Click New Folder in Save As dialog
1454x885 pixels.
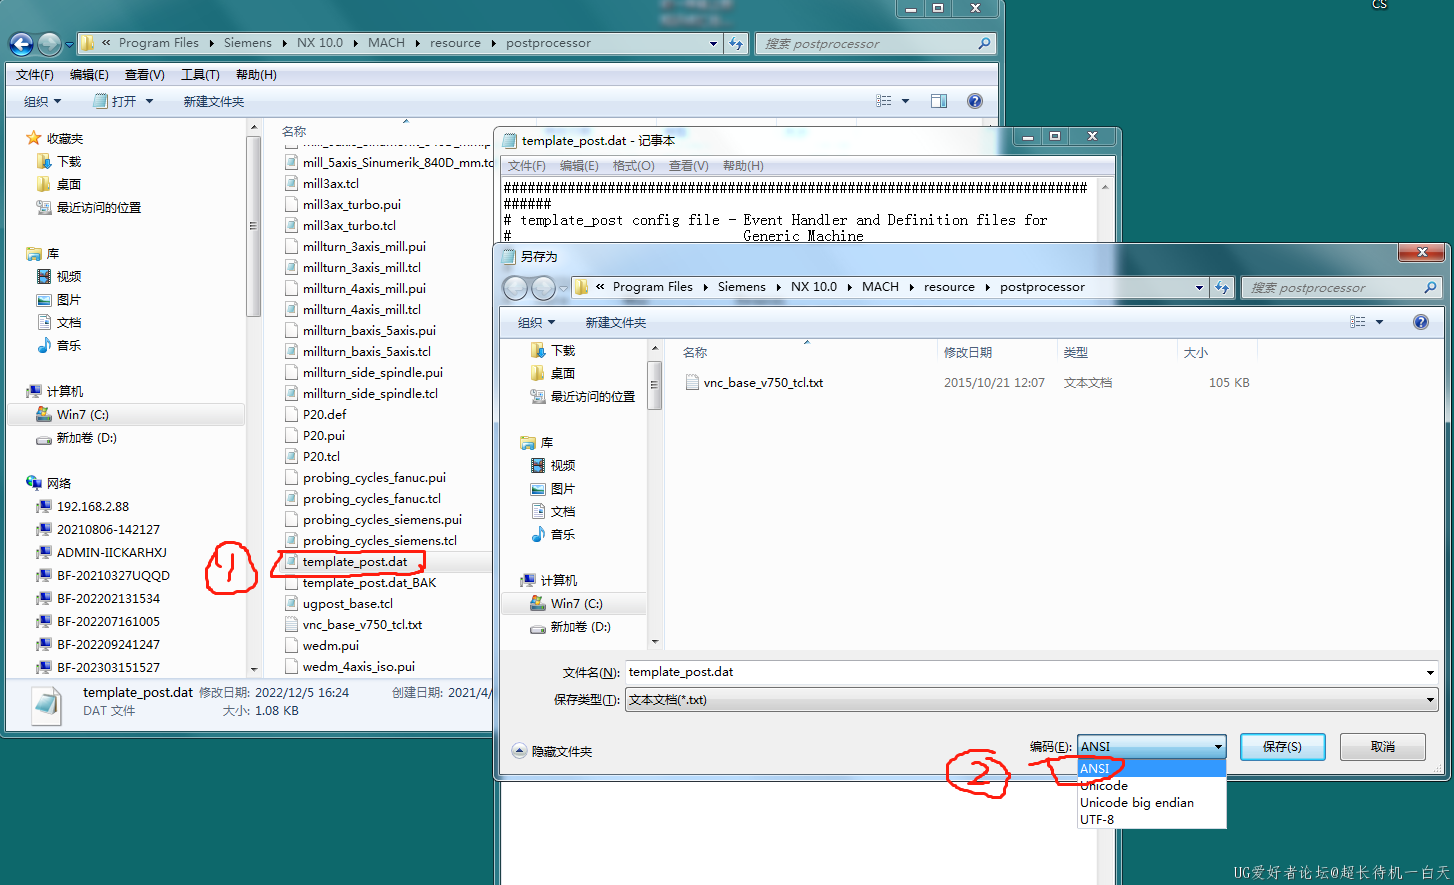(x=616, y=322)
